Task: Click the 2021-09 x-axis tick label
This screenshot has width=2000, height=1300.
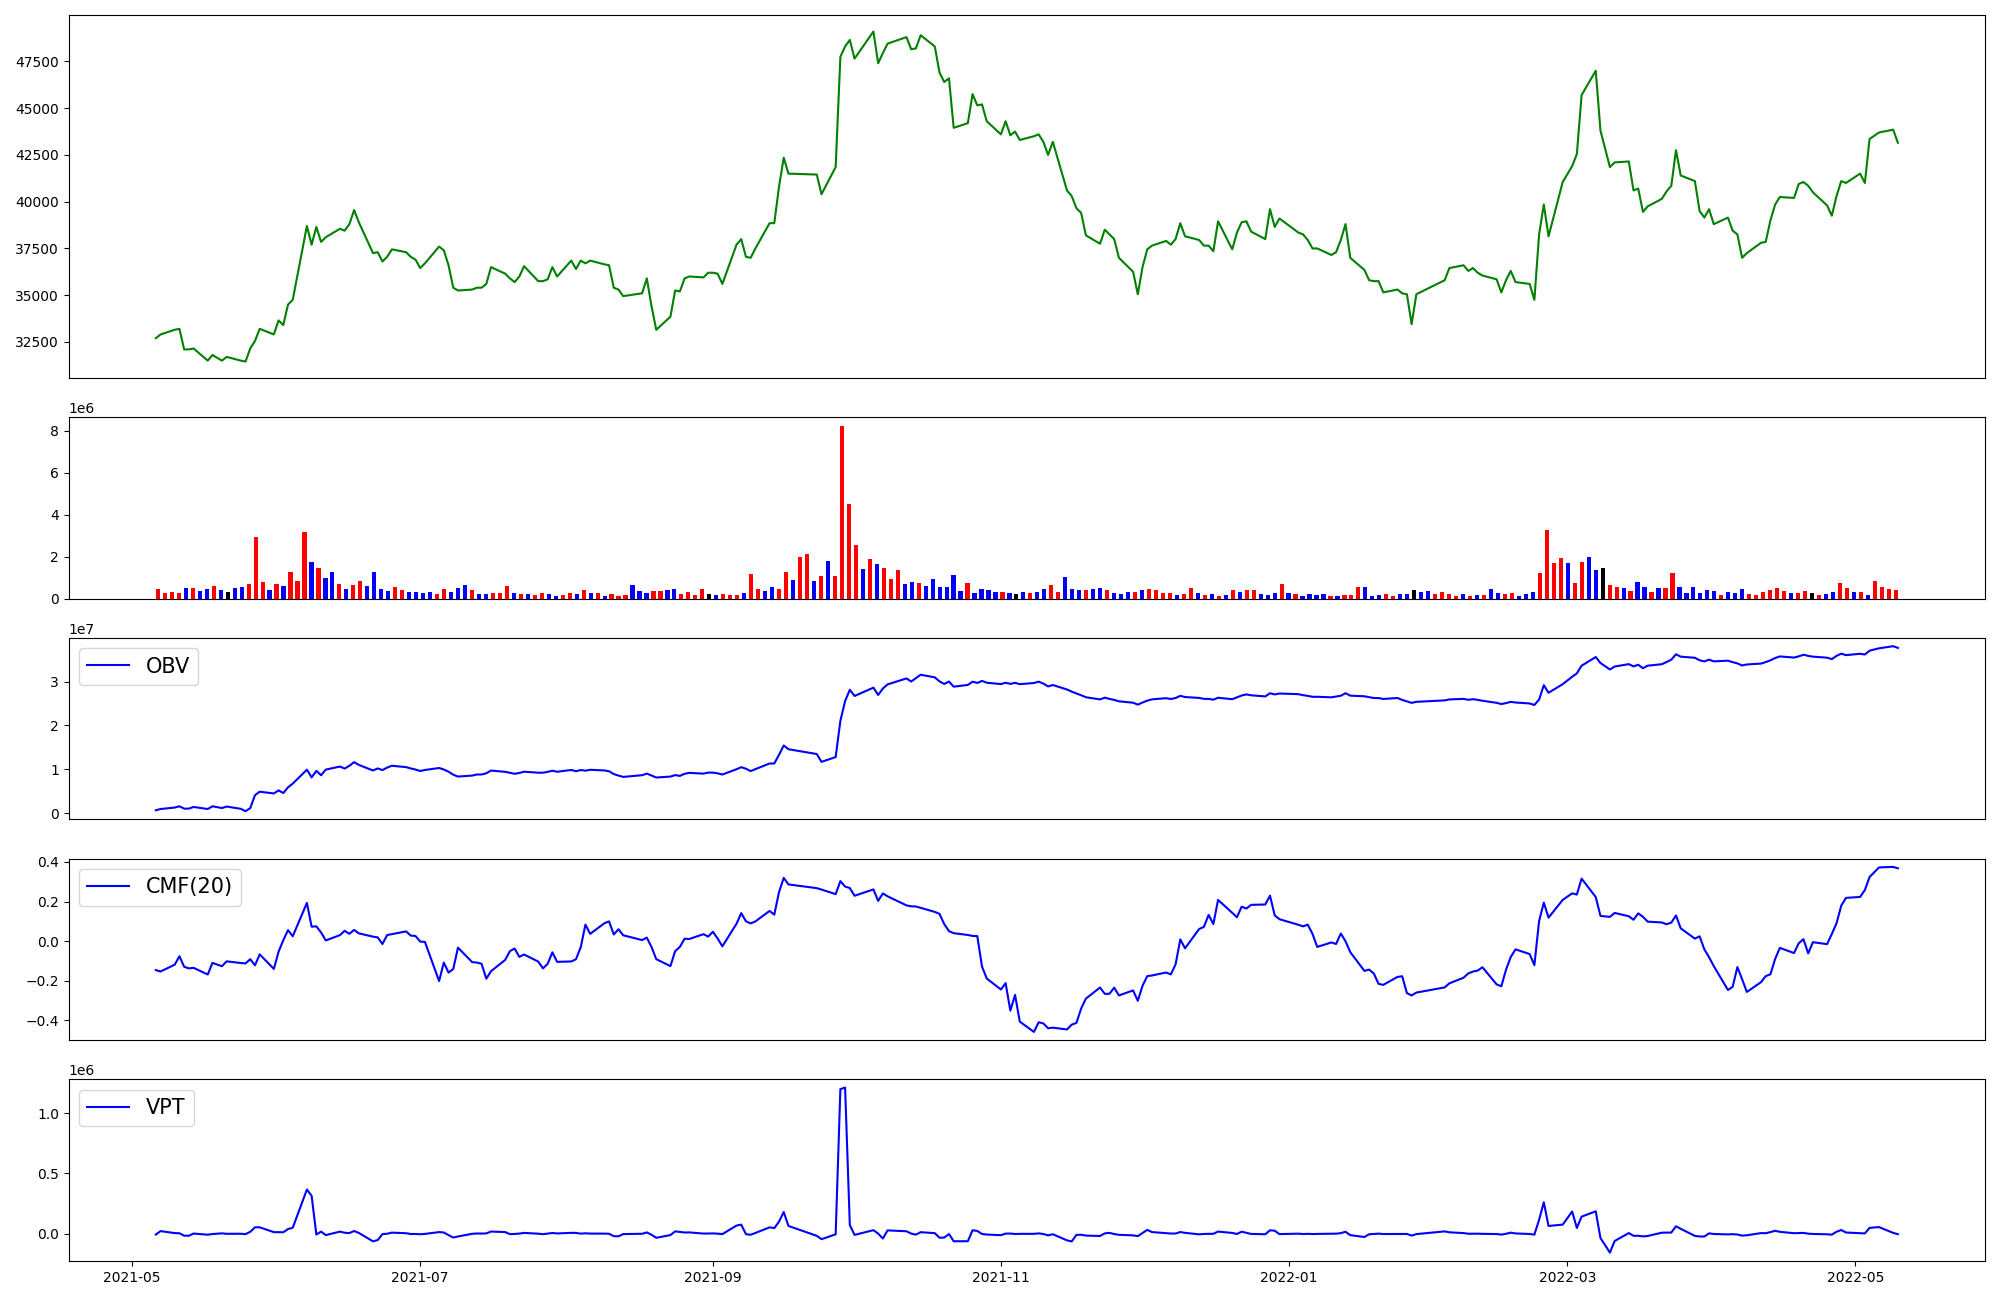Action: coord(713,1277)
